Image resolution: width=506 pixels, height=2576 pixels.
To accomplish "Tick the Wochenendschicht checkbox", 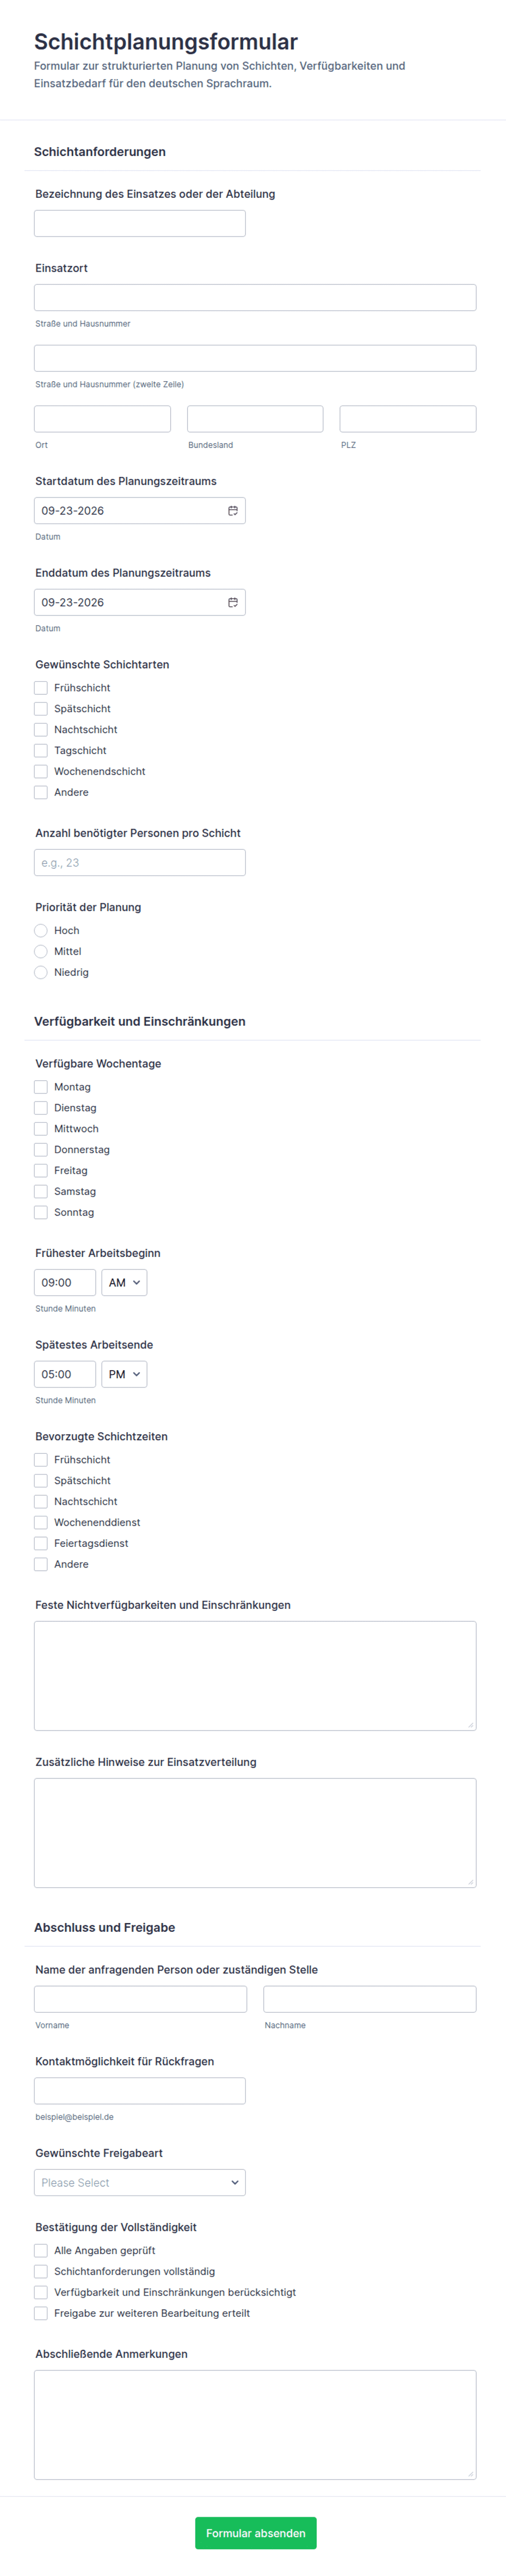I will pos(41,772).
